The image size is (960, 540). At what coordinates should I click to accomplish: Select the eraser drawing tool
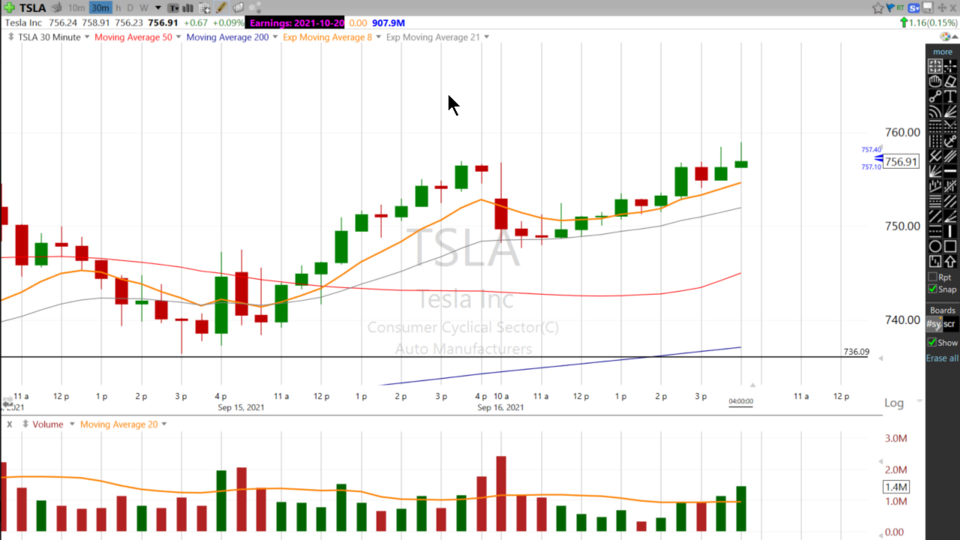tap(951, 82)
